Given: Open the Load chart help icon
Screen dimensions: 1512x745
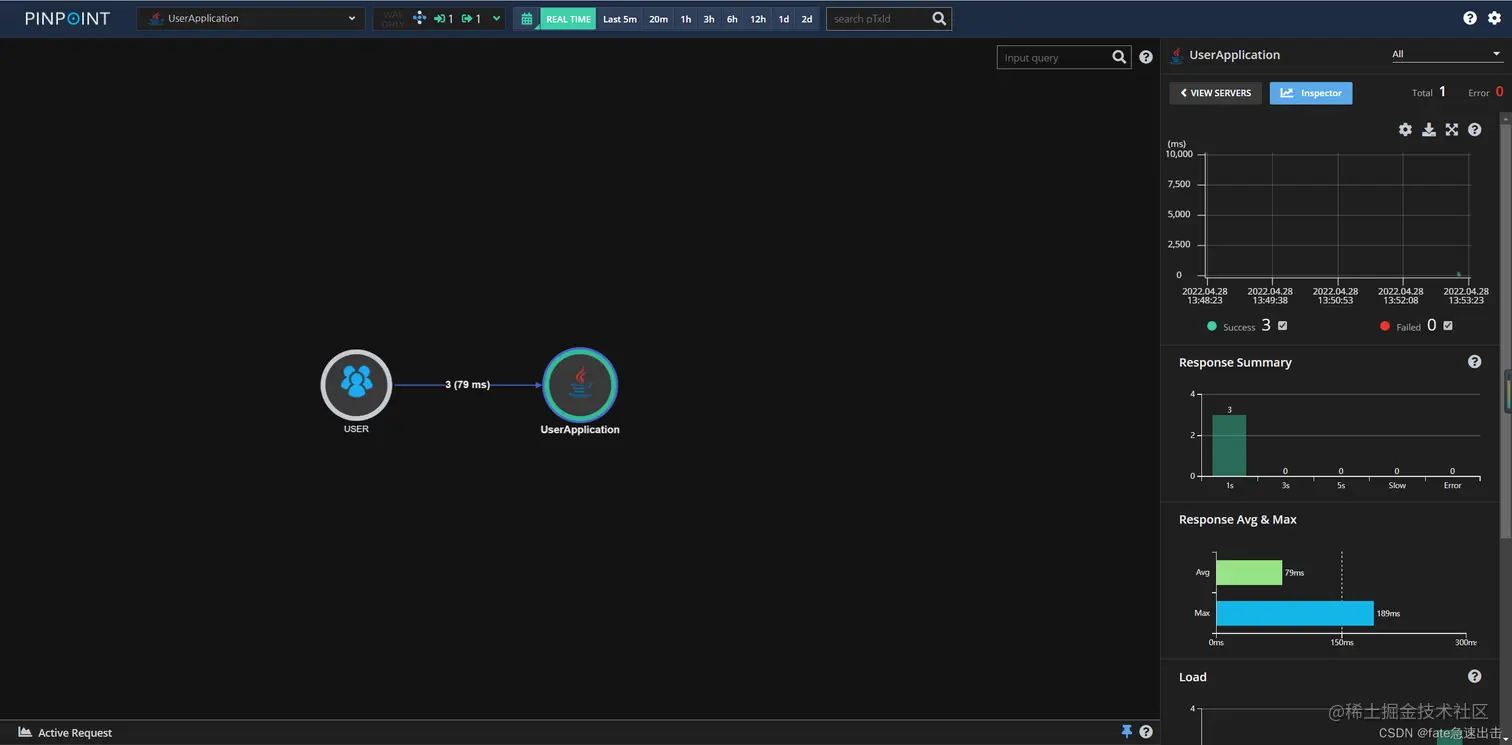Looking at the screenshot, I should pos(1474,677).
